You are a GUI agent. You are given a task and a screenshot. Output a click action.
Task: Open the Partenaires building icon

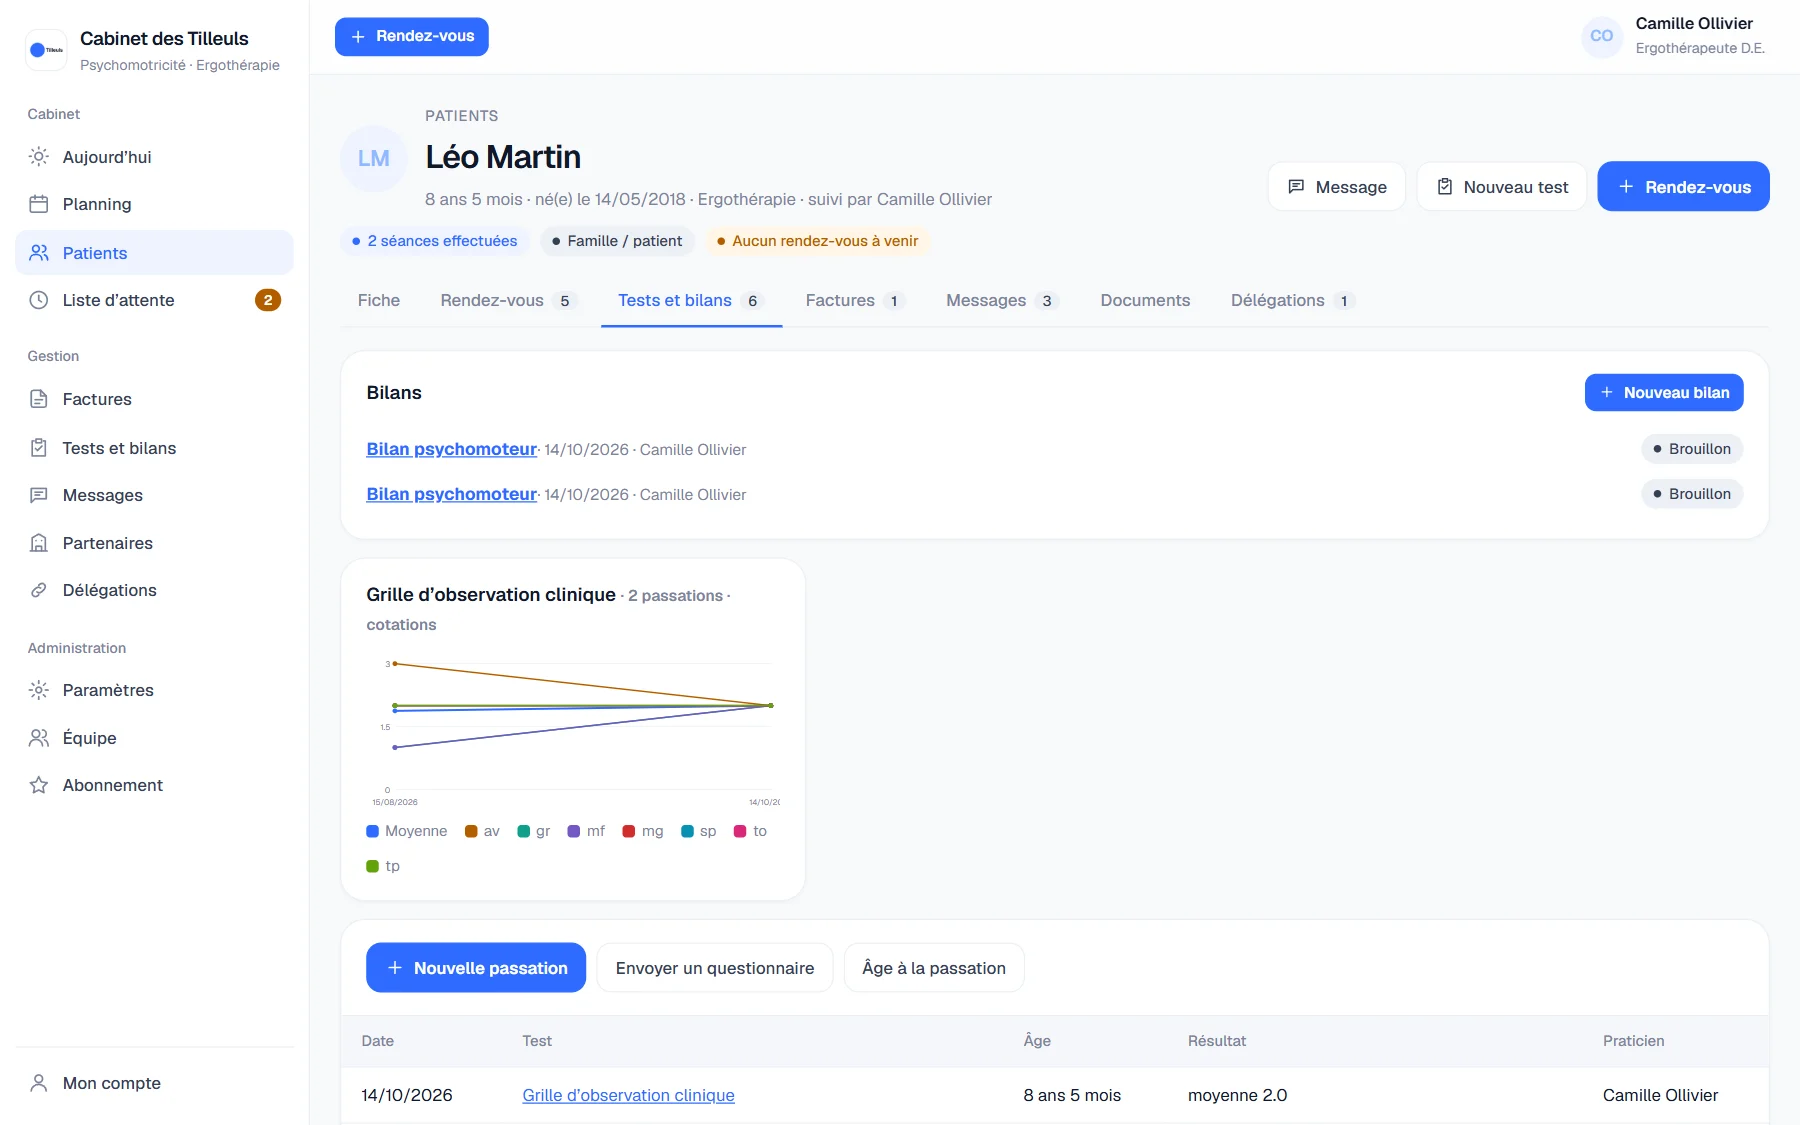tap(39, 543)
